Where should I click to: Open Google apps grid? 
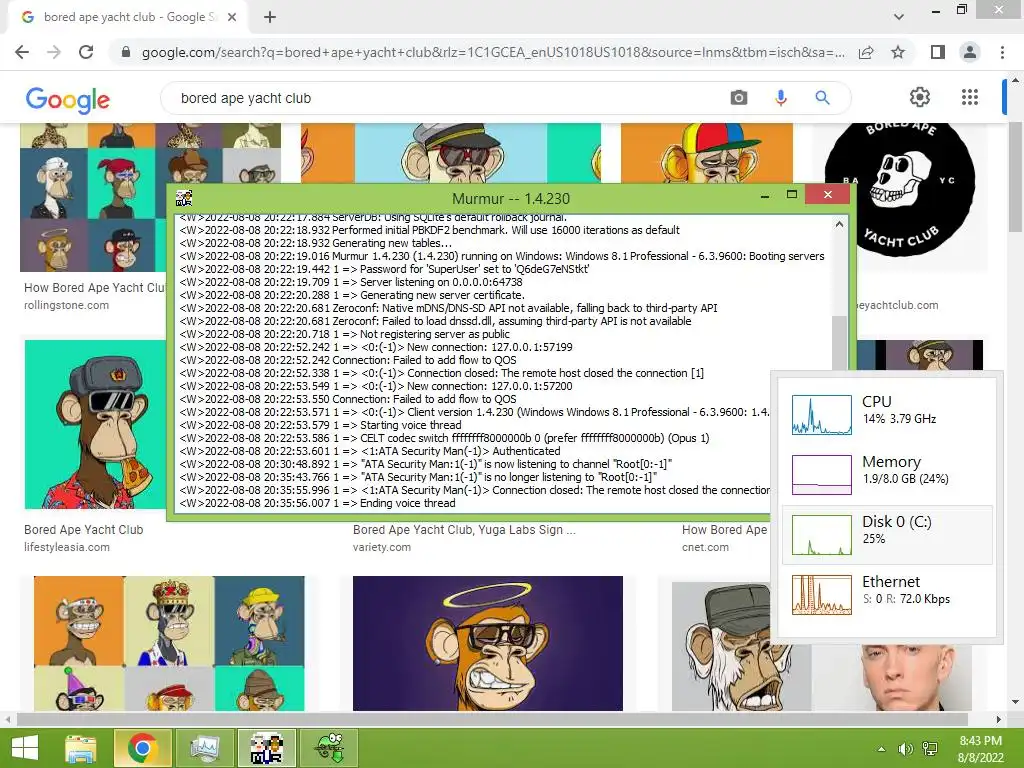[970, 97]
